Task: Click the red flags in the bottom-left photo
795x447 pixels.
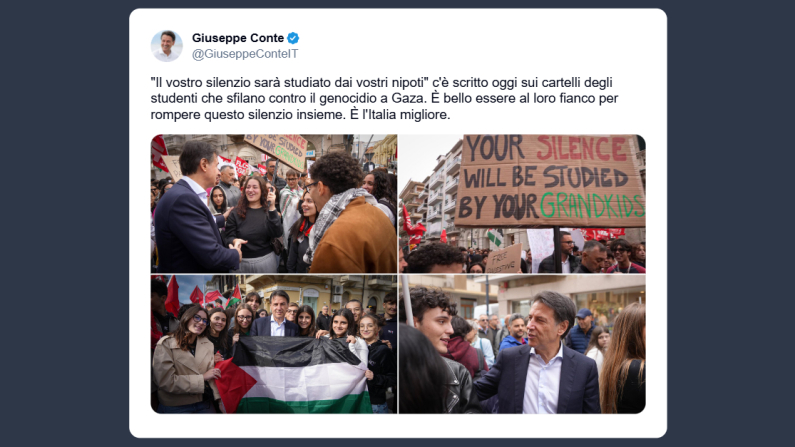Action: (x=203, y=295)
